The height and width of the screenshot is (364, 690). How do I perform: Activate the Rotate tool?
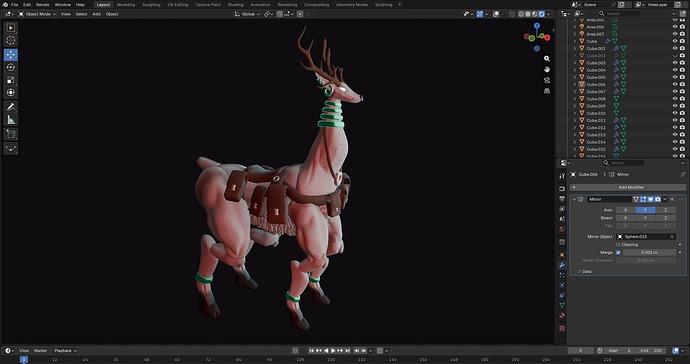pos(11,67)
